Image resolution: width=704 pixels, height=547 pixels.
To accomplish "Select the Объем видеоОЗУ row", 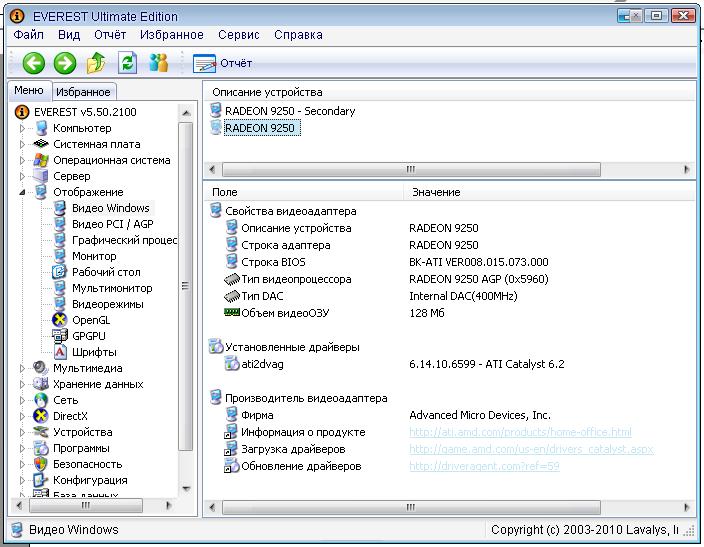I will coord(449,313).
